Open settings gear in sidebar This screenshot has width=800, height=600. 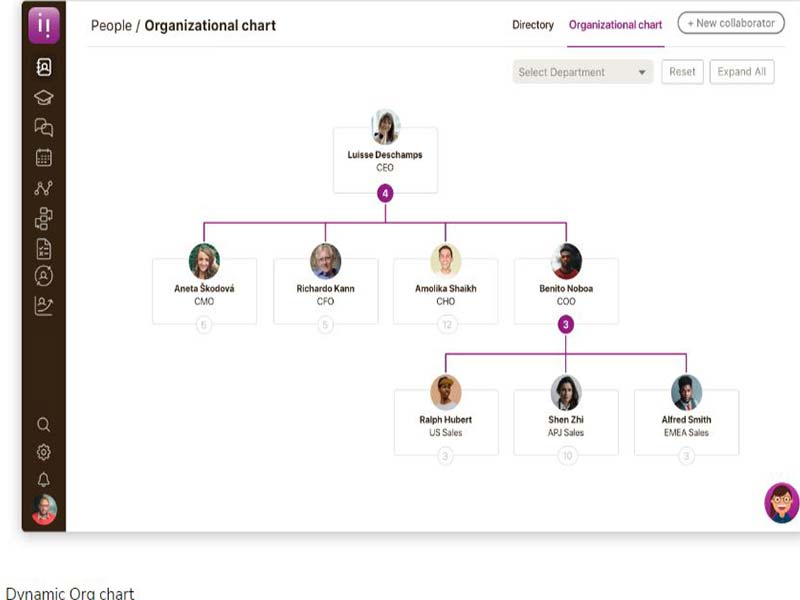click(x=43, y=452)
